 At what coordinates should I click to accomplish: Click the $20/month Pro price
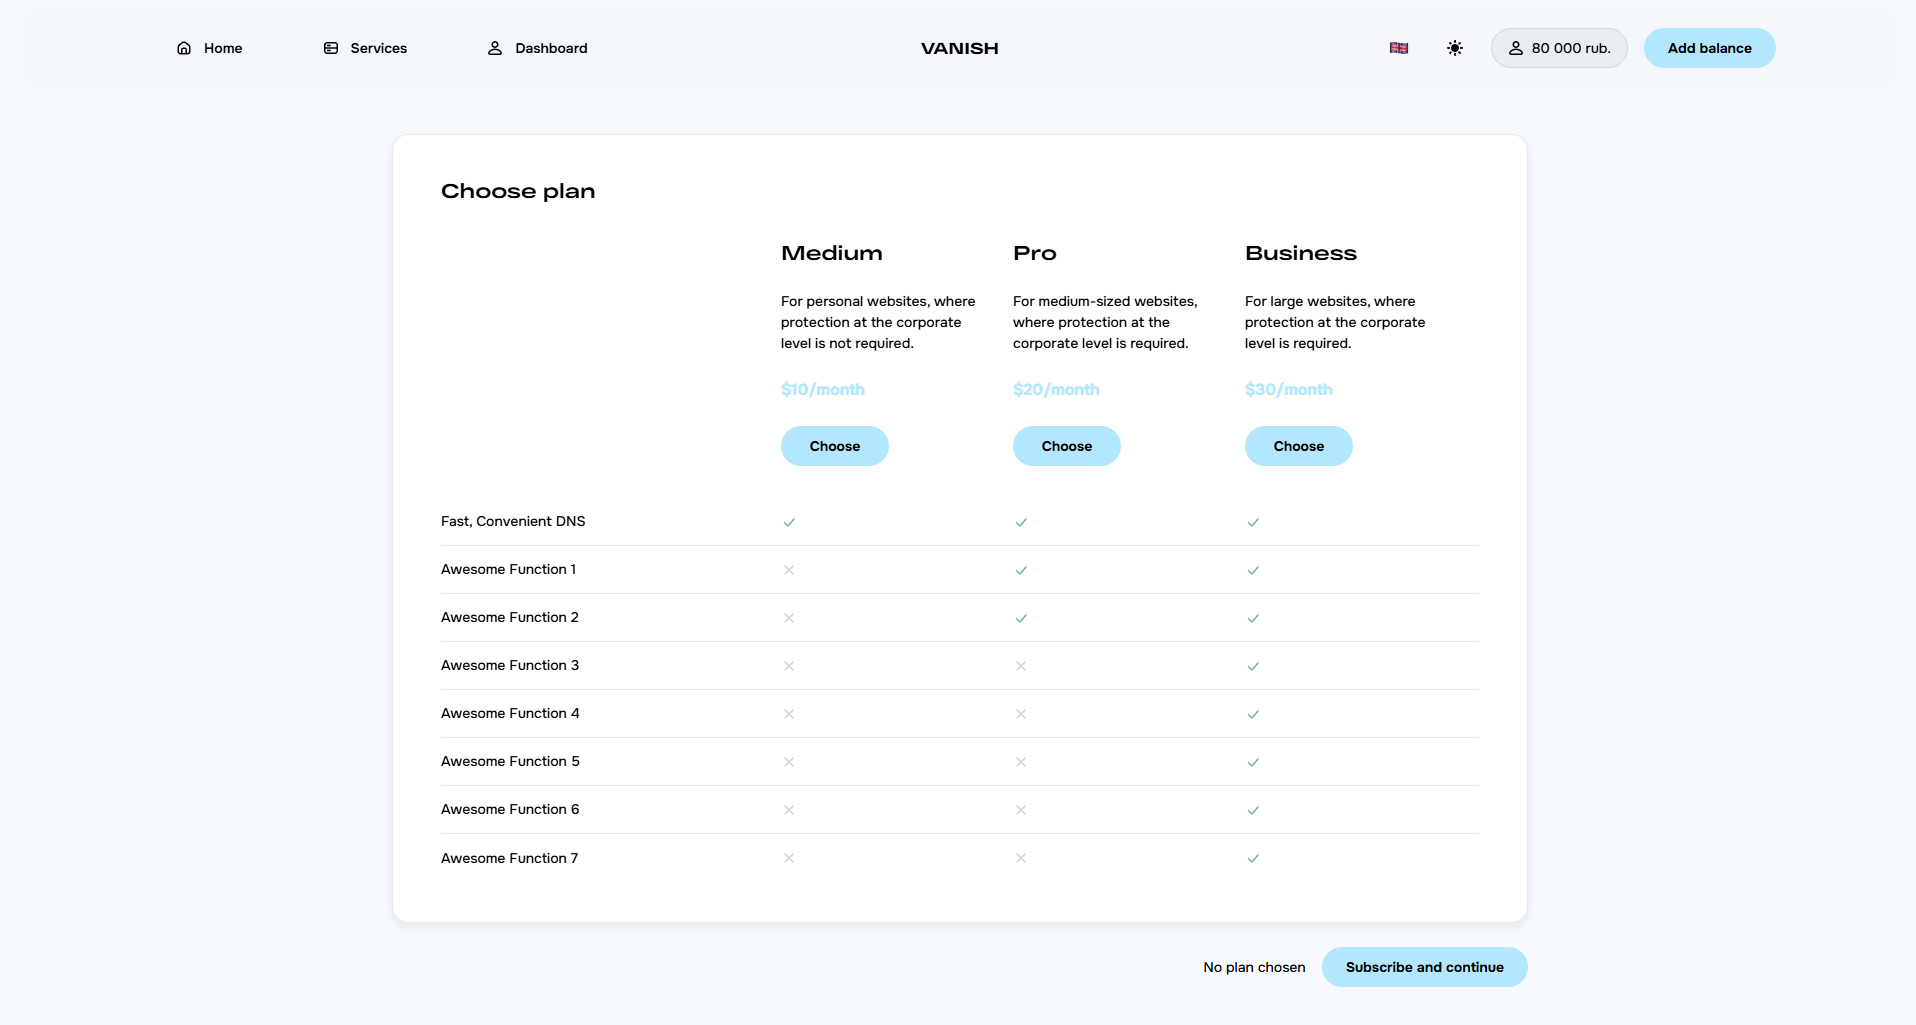click(x=1056, y=390)
